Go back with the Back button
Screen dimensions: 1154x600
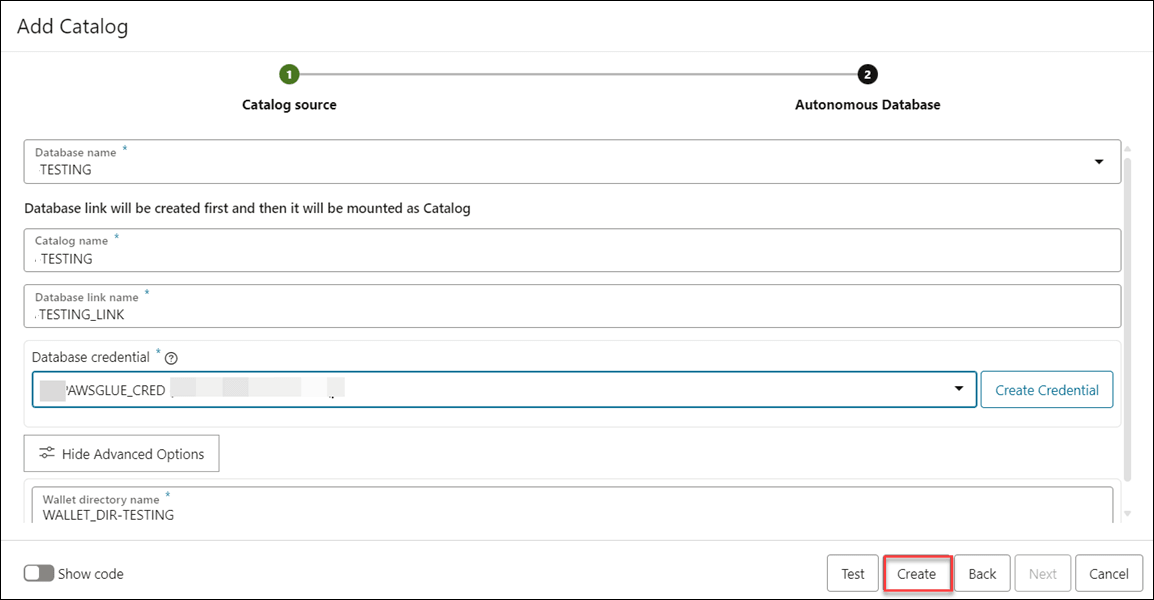(982, 574)
